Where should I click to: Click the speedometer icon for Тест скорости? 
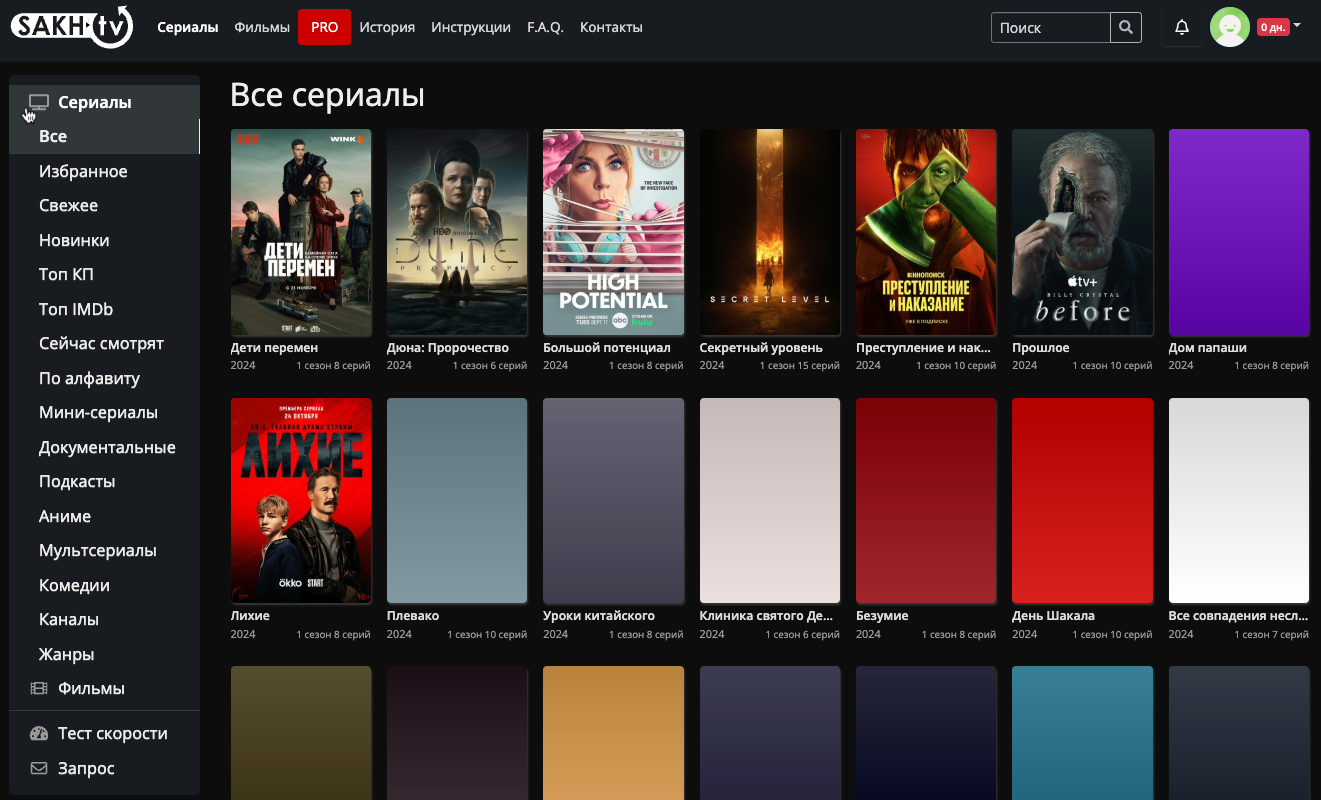point(39,734)
